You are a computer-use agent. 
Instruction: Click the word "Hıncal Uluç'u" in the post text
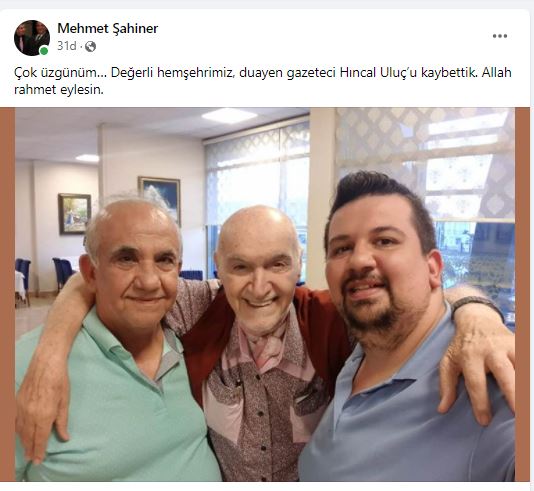378,73
